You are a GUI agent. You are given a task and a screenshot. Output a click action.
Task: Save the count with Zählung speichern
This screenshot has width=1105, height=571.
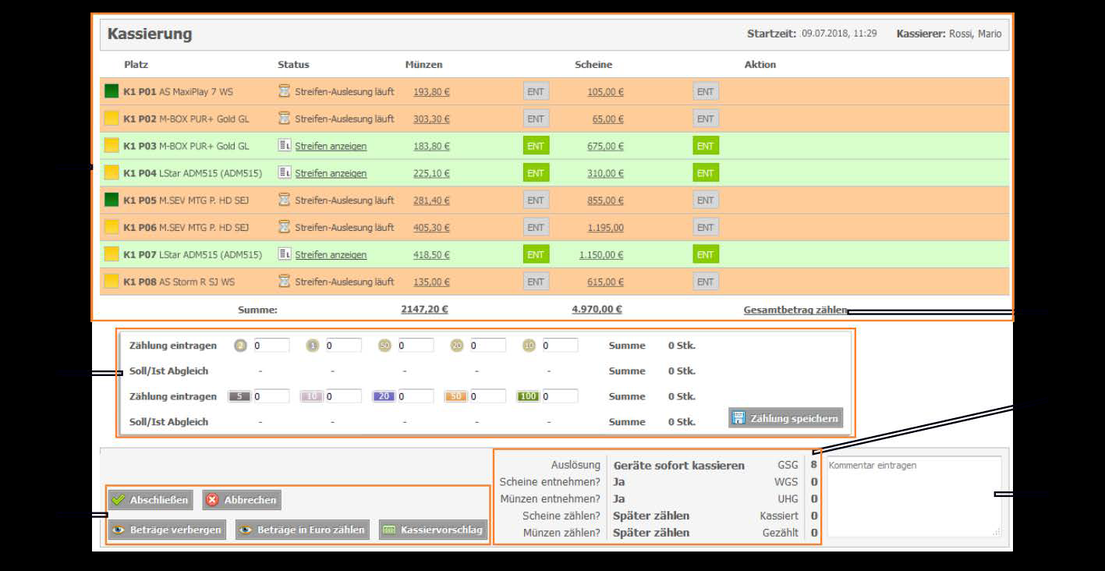[786, 418]
